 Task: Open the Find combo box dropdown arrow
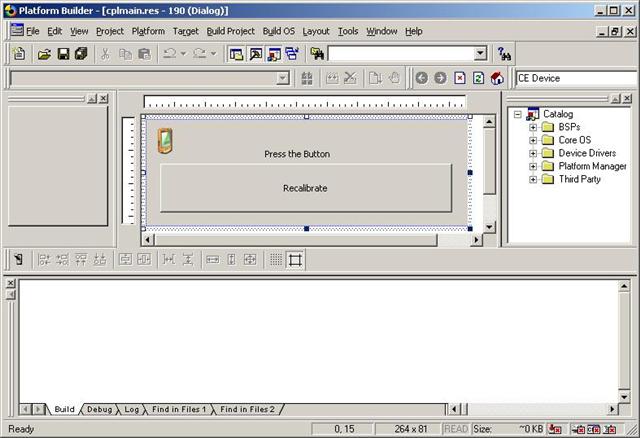(x=481, y=53)
